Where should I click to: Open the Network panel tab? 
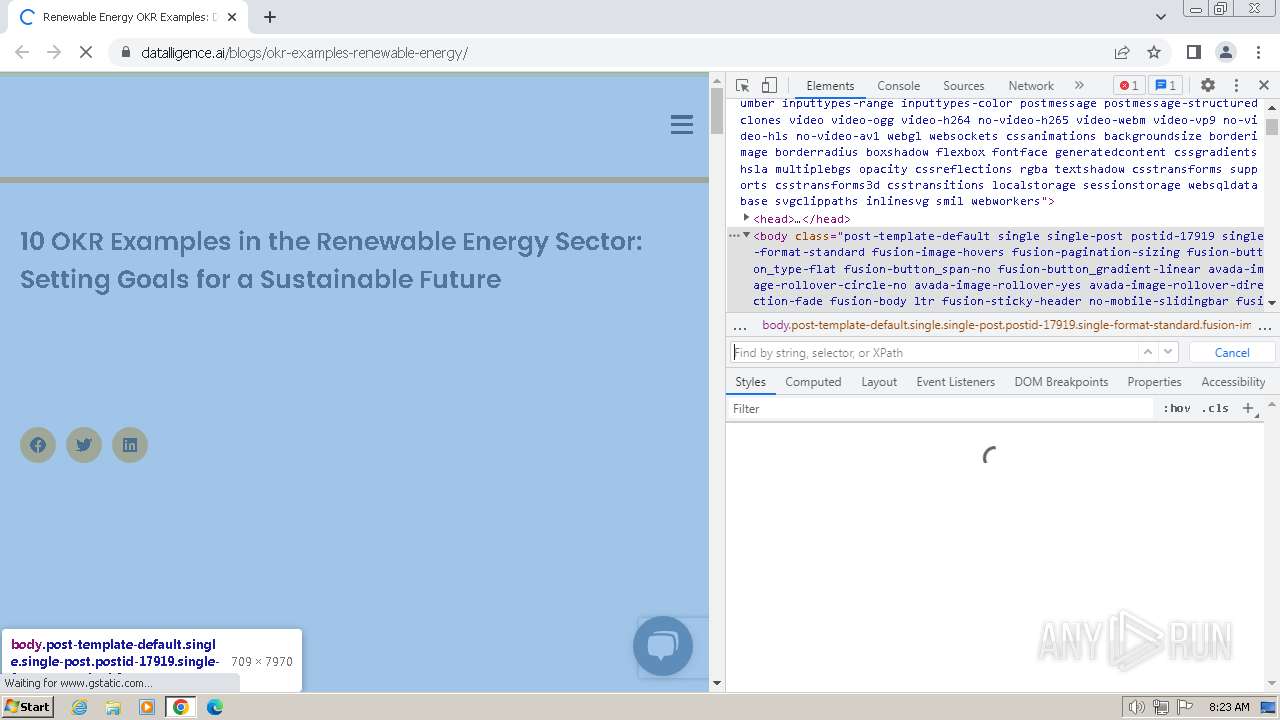coord(1030,86)
